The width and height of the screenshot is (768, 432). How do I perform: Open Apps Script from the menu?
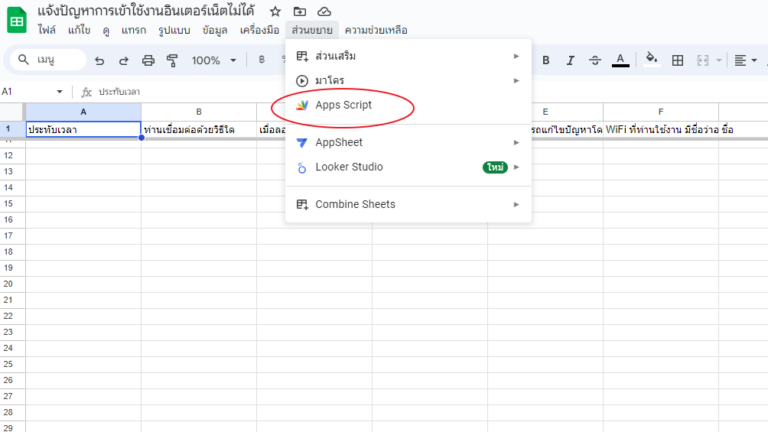tap(343, 105)
